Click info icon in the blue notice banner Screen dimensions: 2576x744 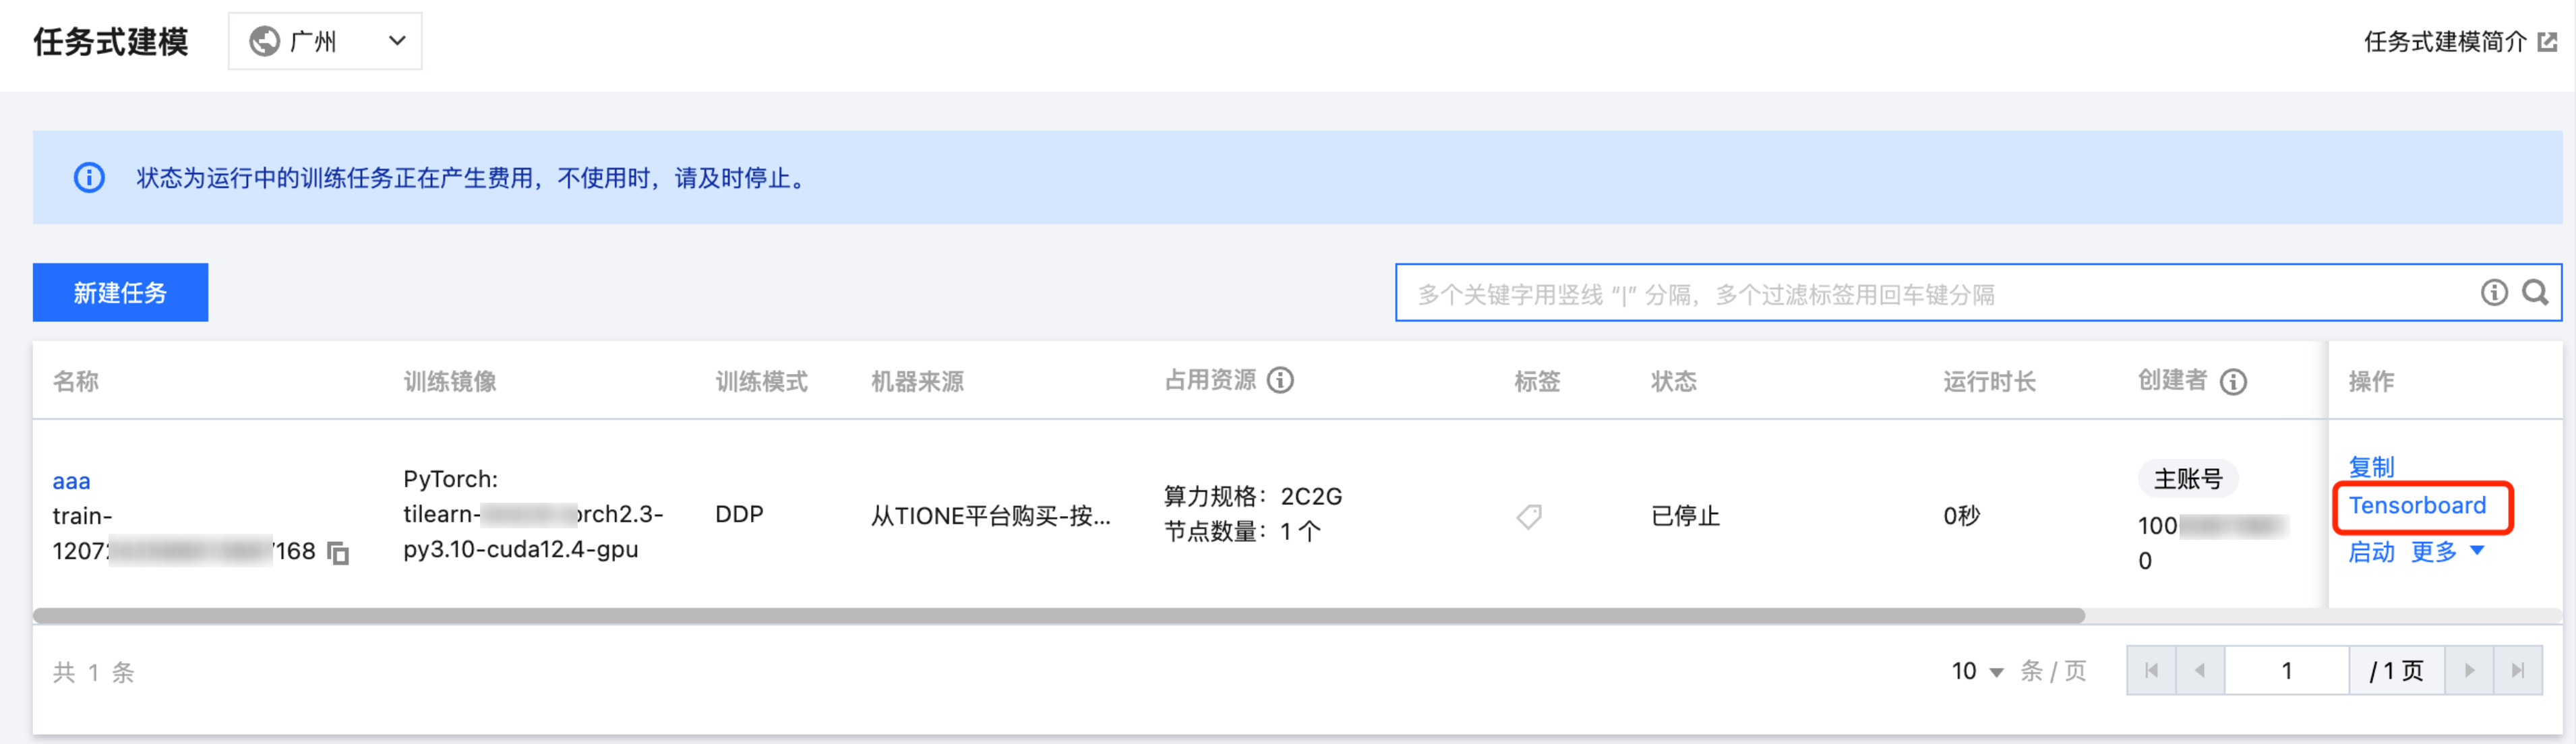coord(89,178)
